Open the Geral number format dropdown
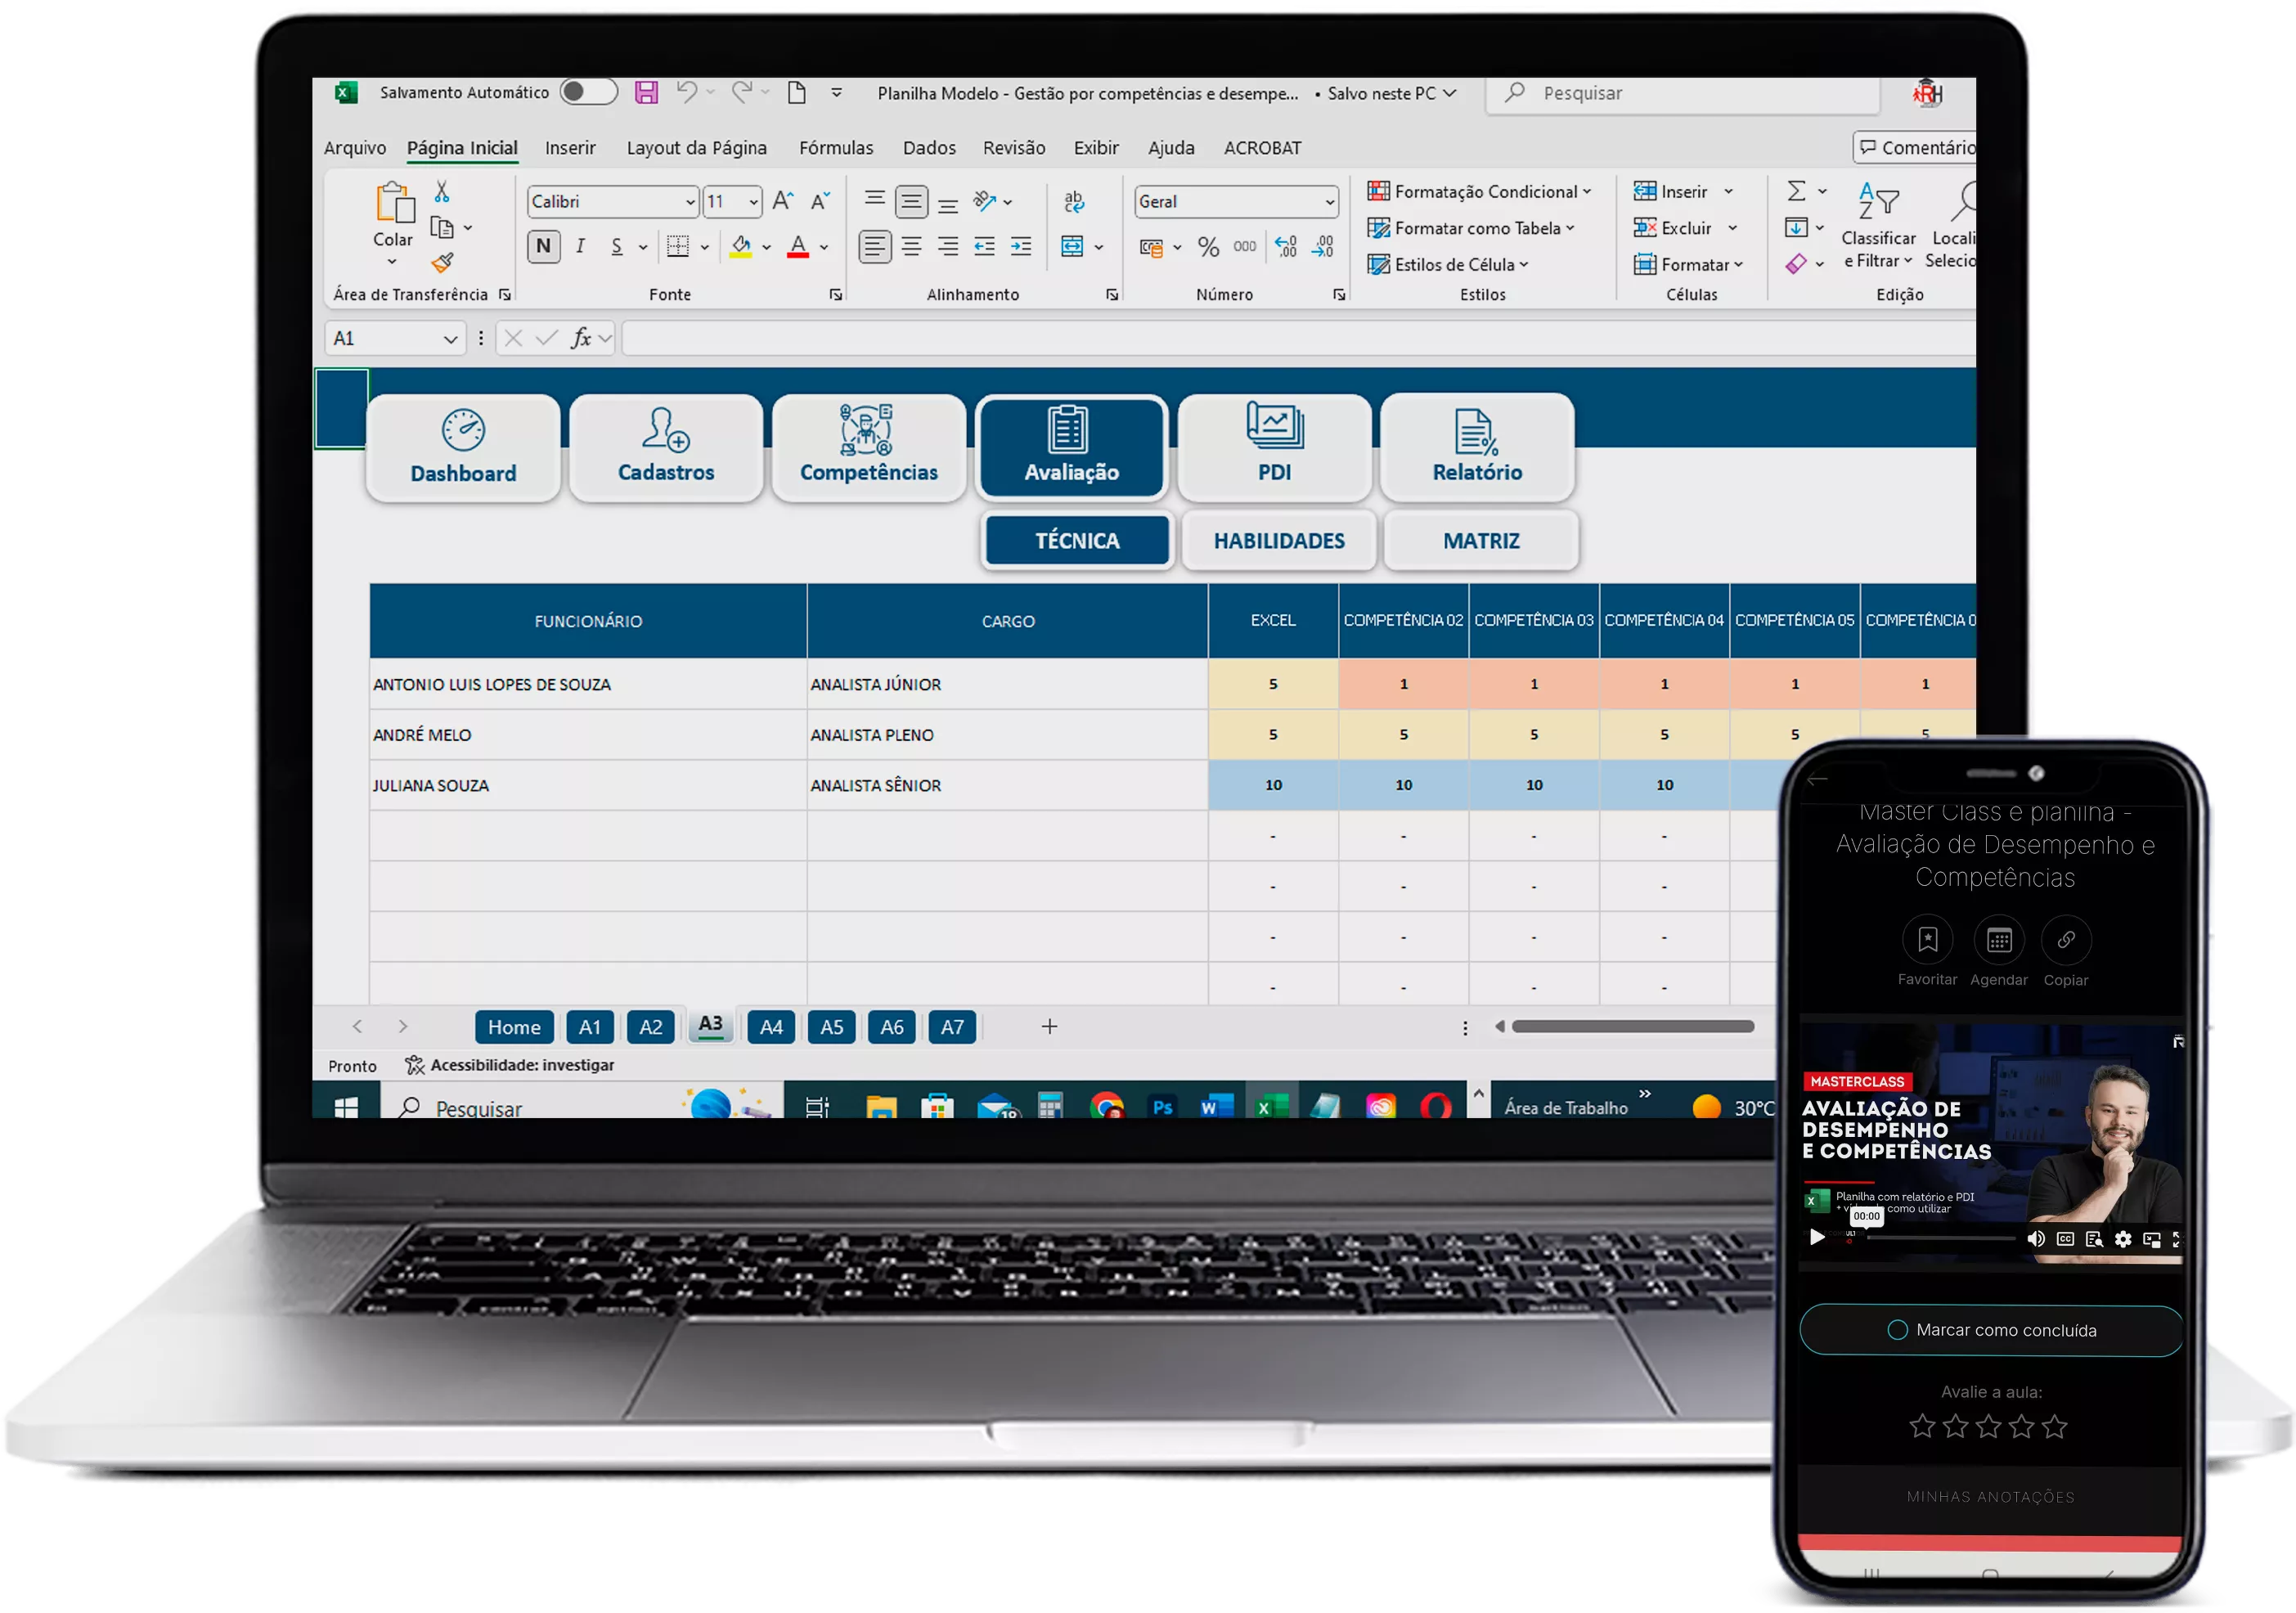2296x1613 pixels. tap(1330, 202)
